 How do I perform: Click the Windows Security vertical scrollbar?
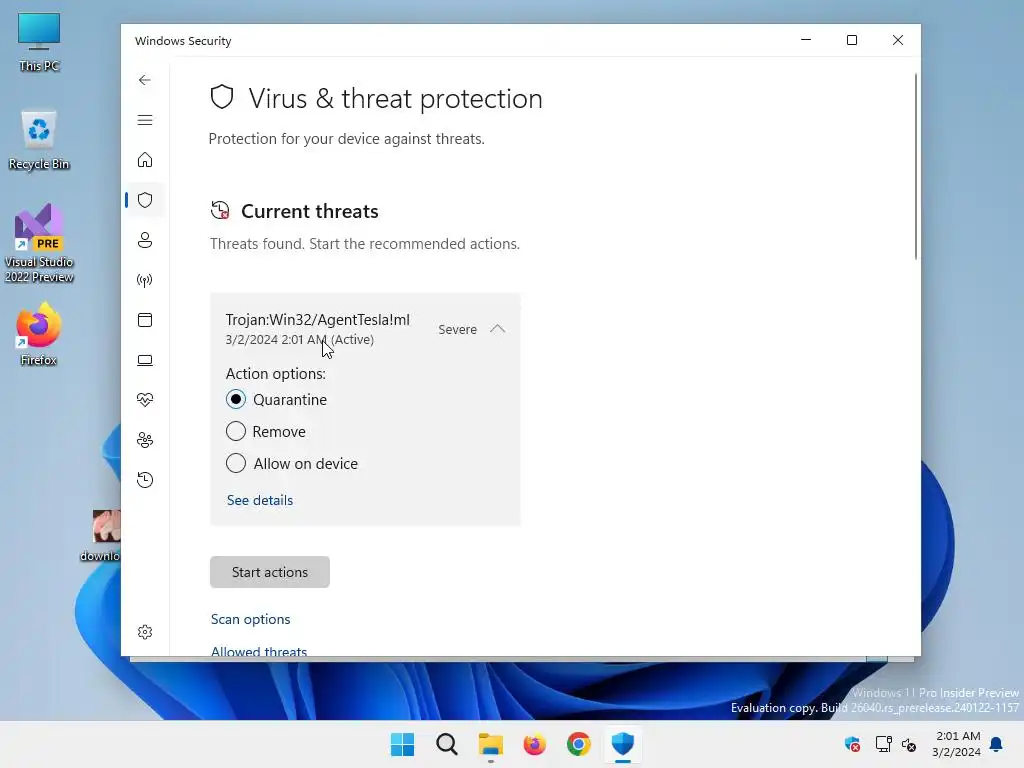pos(916,167)
